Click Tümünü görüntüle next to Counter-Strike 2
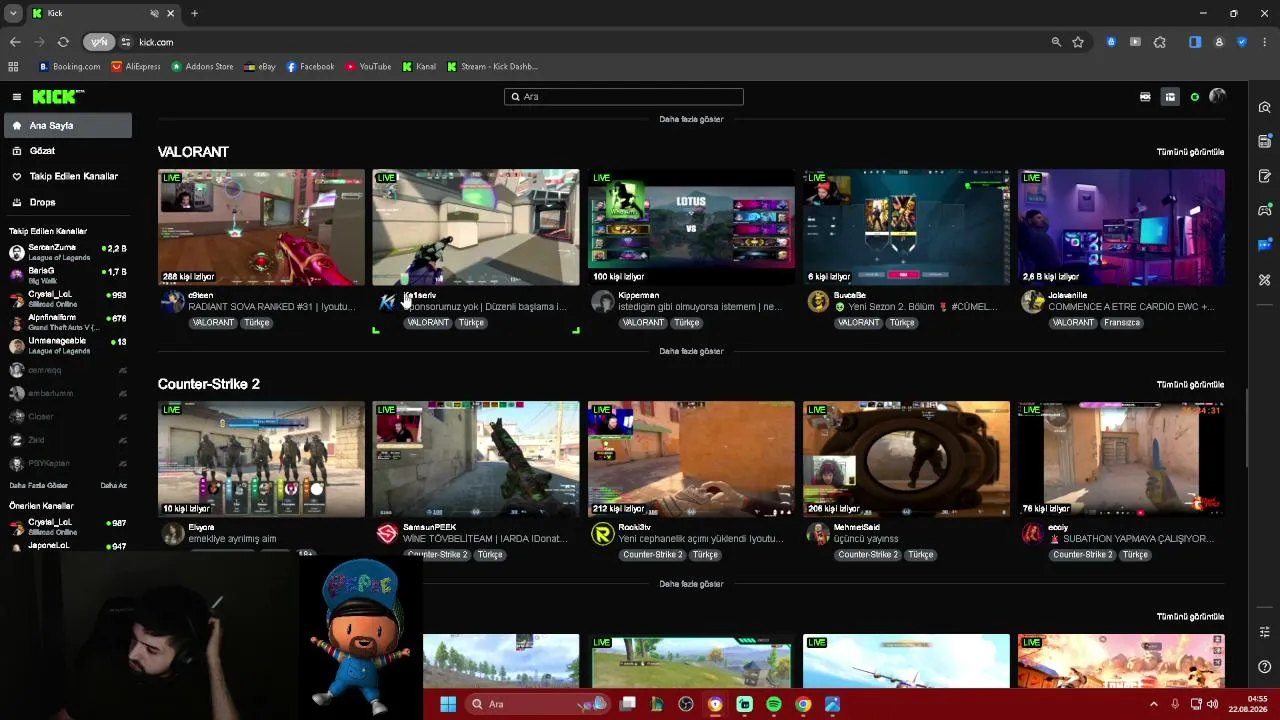 click(x=1190, y=385)
